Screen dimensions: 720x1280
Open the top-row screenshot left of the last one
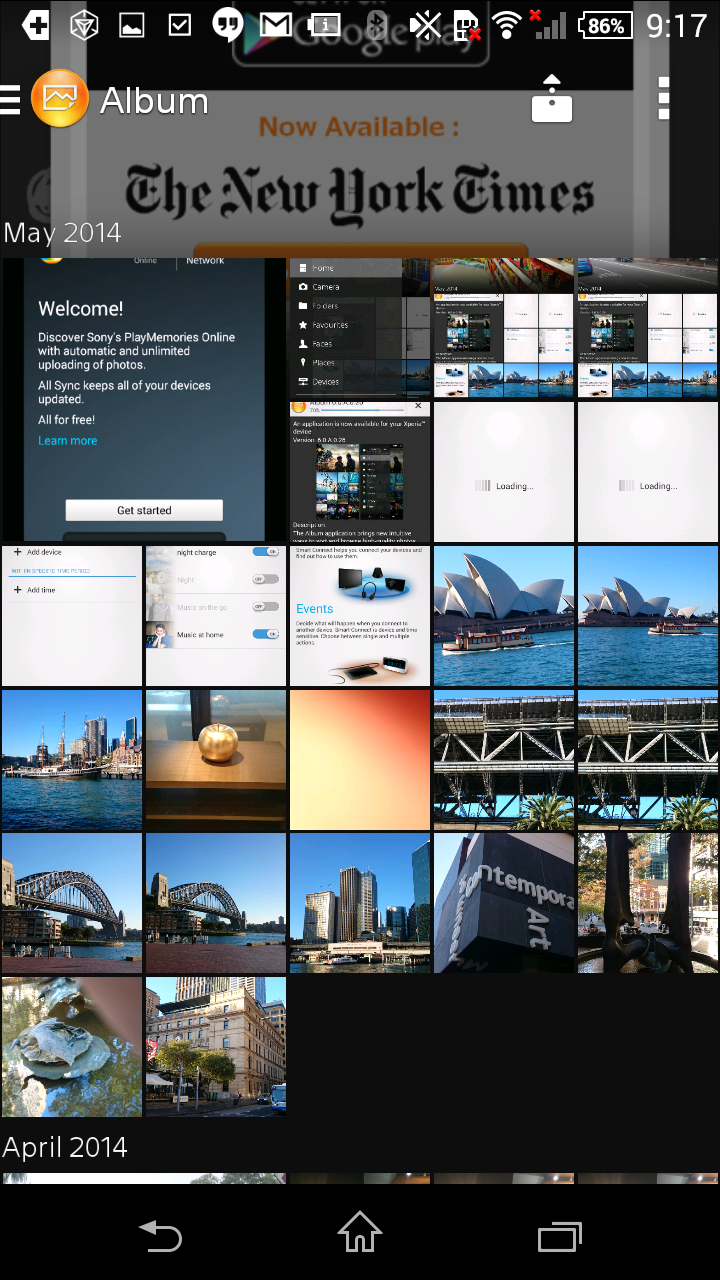tap(504, 328)
